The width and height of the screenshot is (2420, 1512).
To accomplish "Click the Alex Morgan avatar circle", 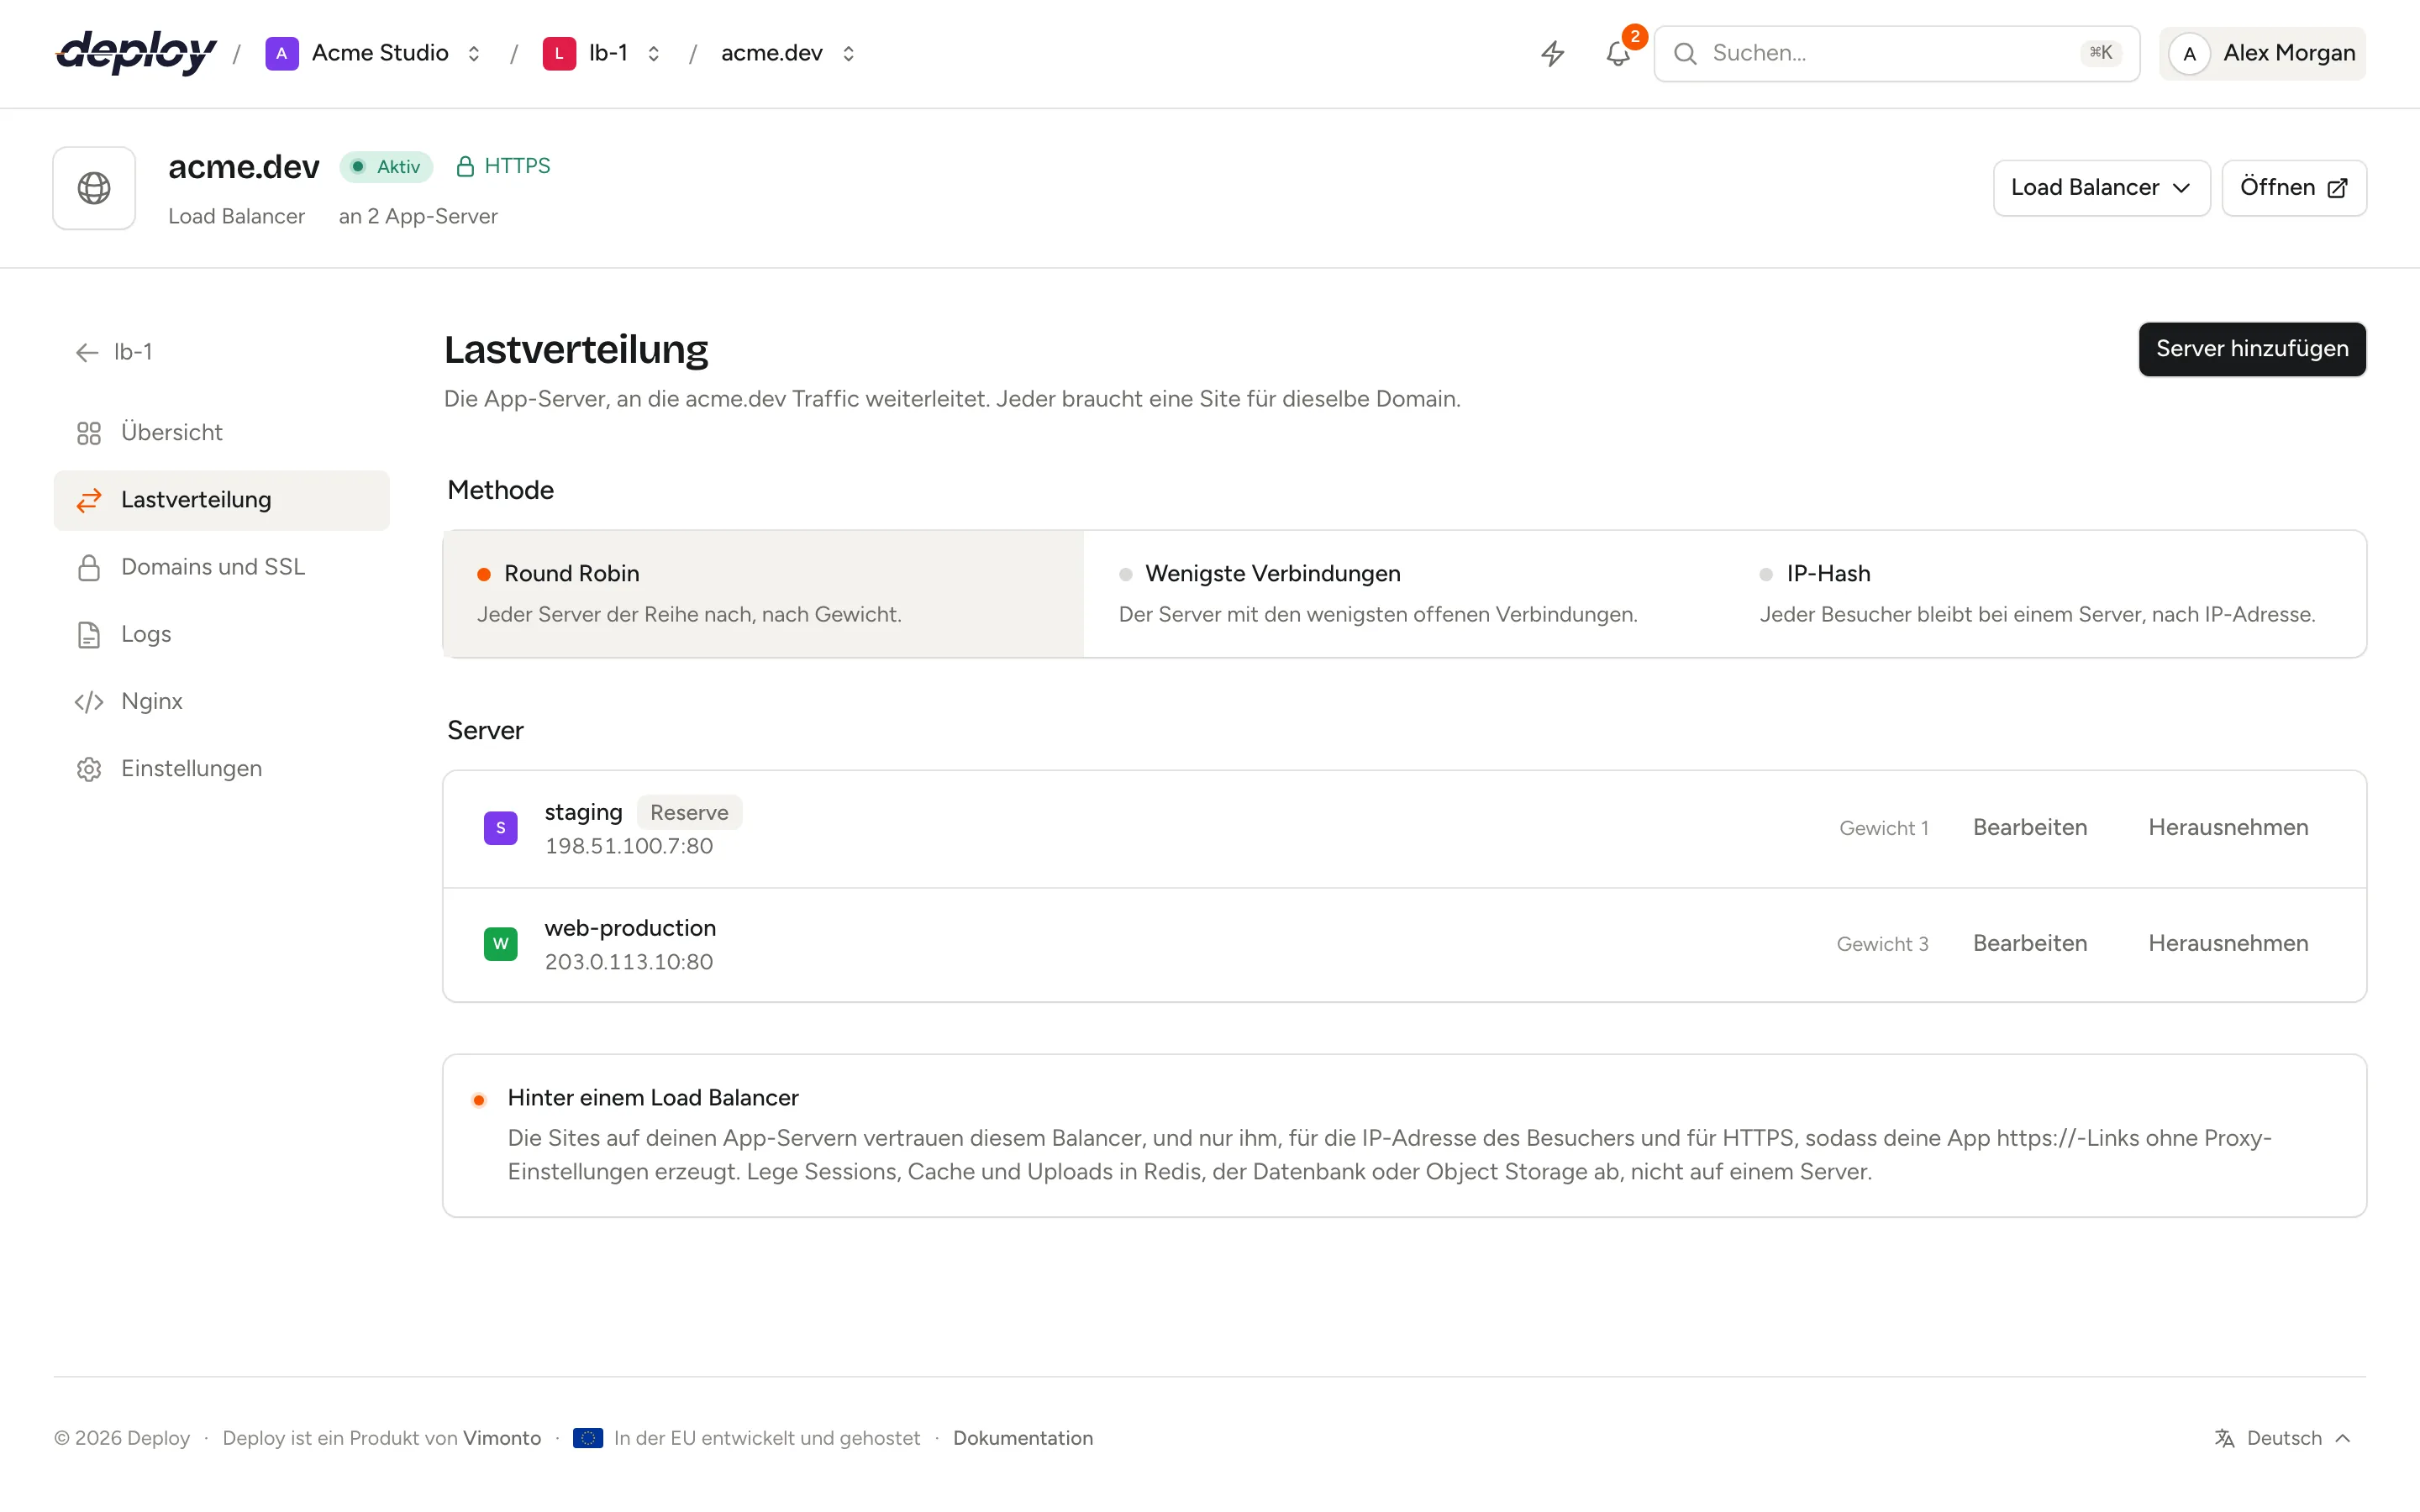I will point(2189,54).
